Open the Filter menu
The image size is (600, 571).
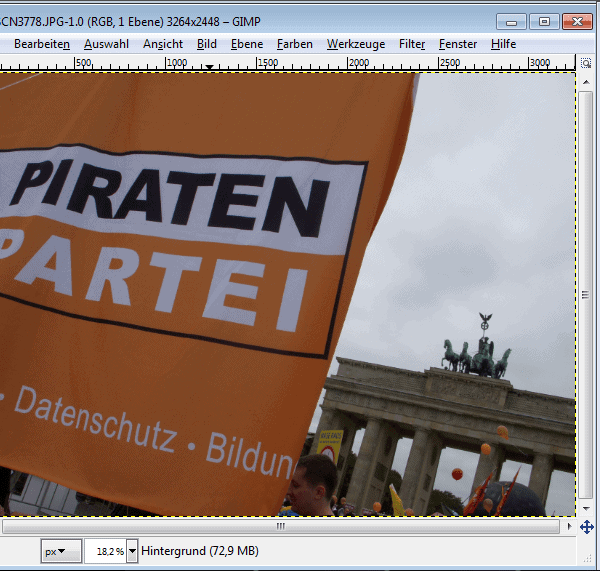click(412, 44)
